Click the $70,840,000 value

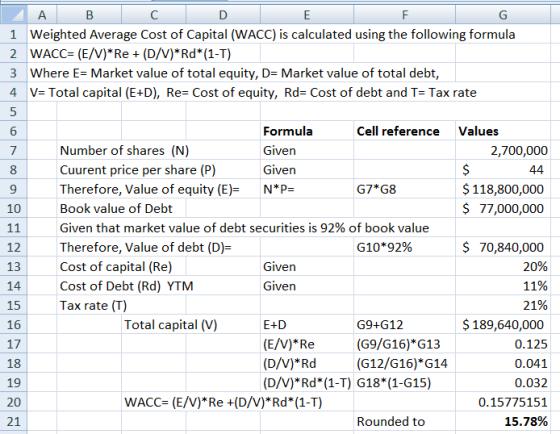point(503,247)
